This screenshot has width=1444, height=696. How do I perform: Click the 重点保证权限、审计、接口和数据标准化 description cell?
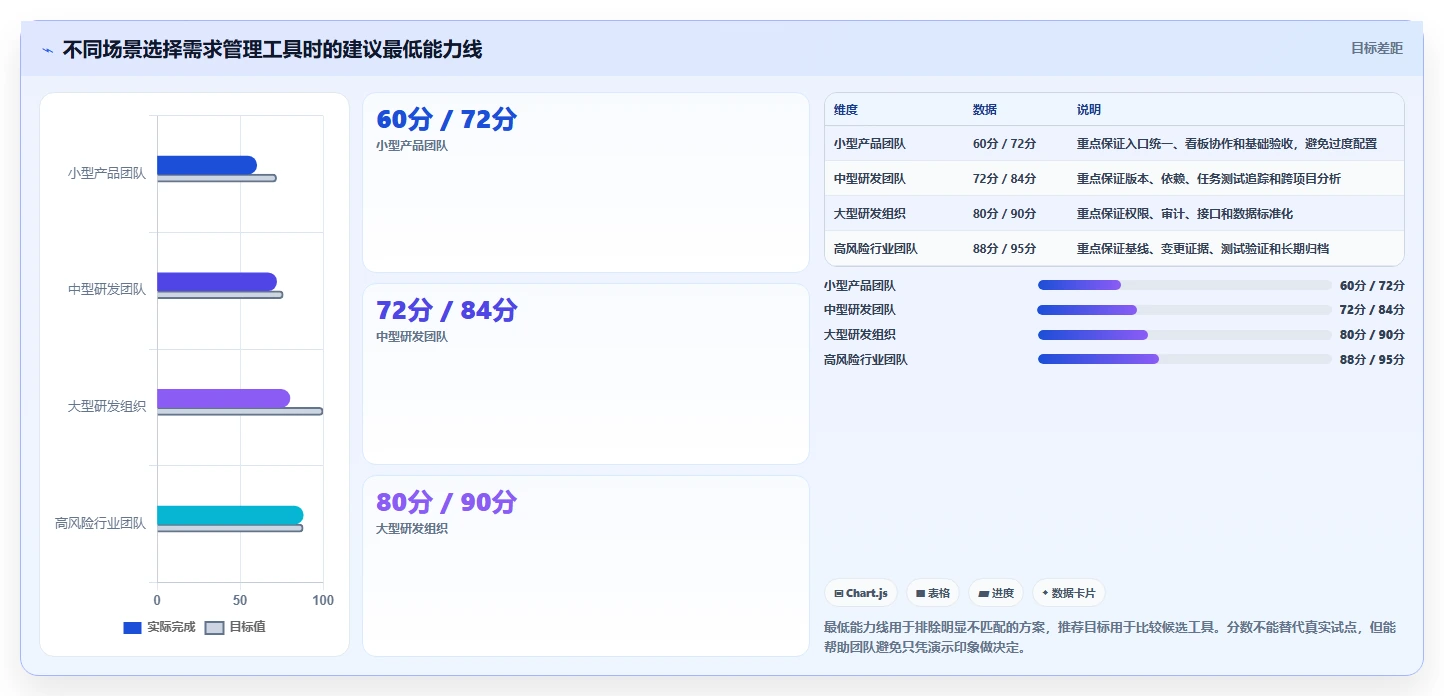[x=1186, y=214]
